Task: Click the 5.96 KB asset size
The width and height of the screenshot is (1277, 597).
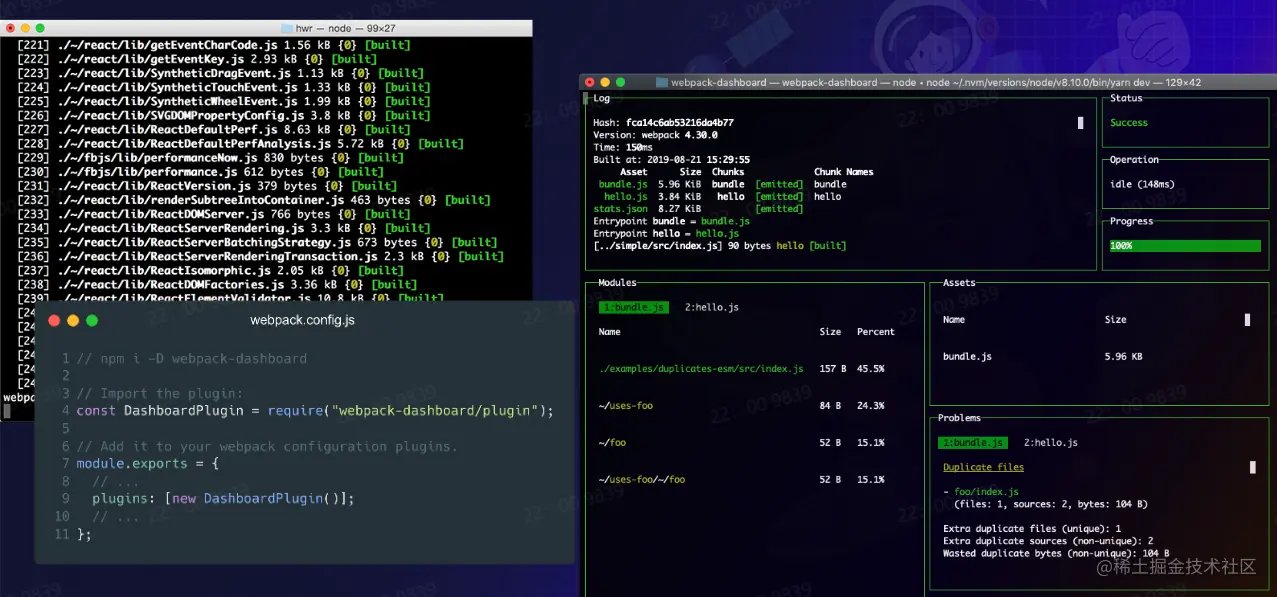Action: [x=1124, y=356]
